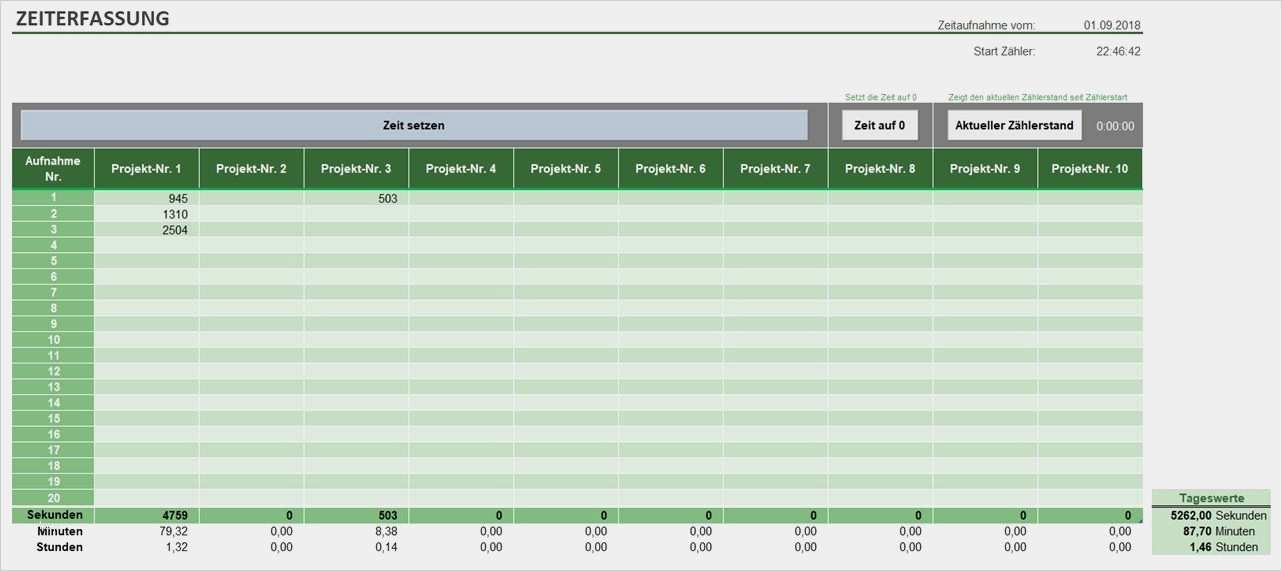Click the Zeit setzen button

click(413, 125)
